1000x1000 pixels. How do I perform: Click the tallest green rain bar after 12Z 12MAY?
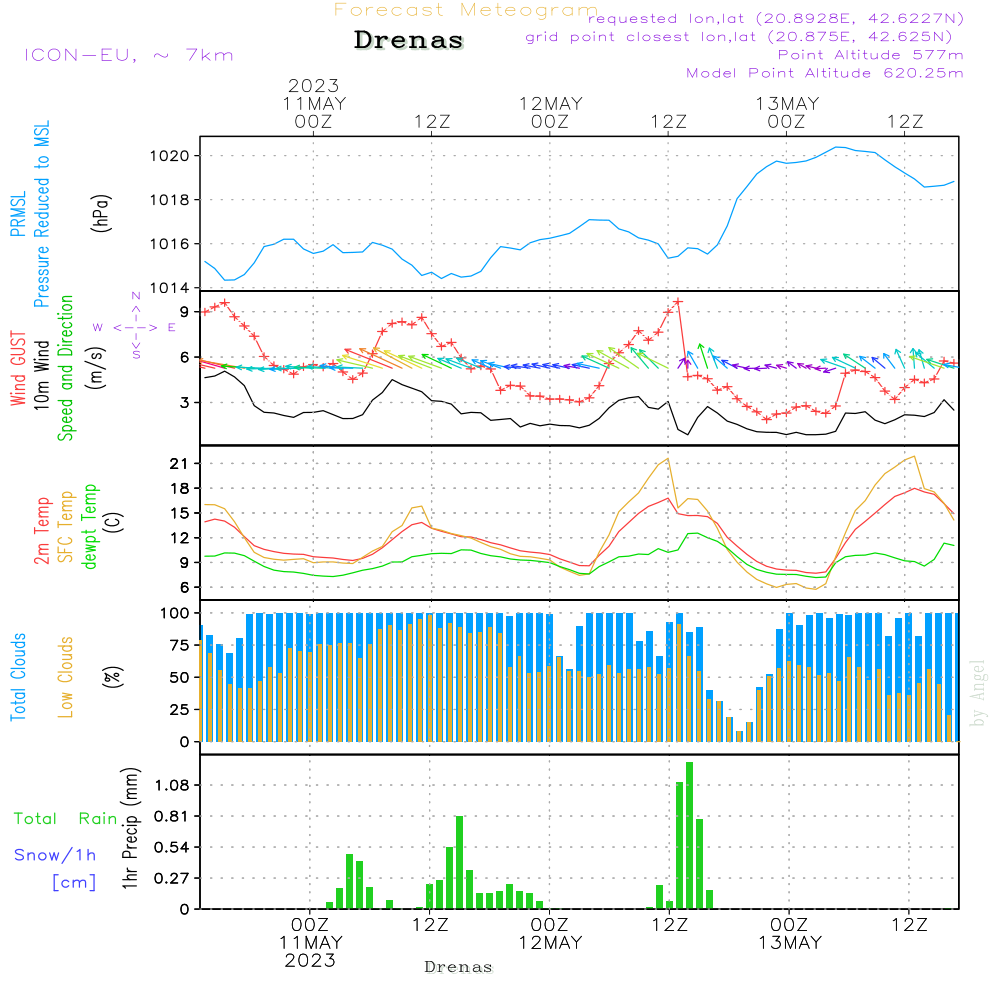click(689, 835)
